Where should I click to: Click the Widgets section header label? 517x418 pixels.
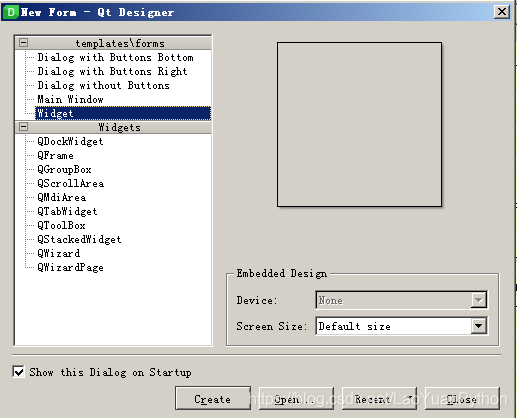119,127
